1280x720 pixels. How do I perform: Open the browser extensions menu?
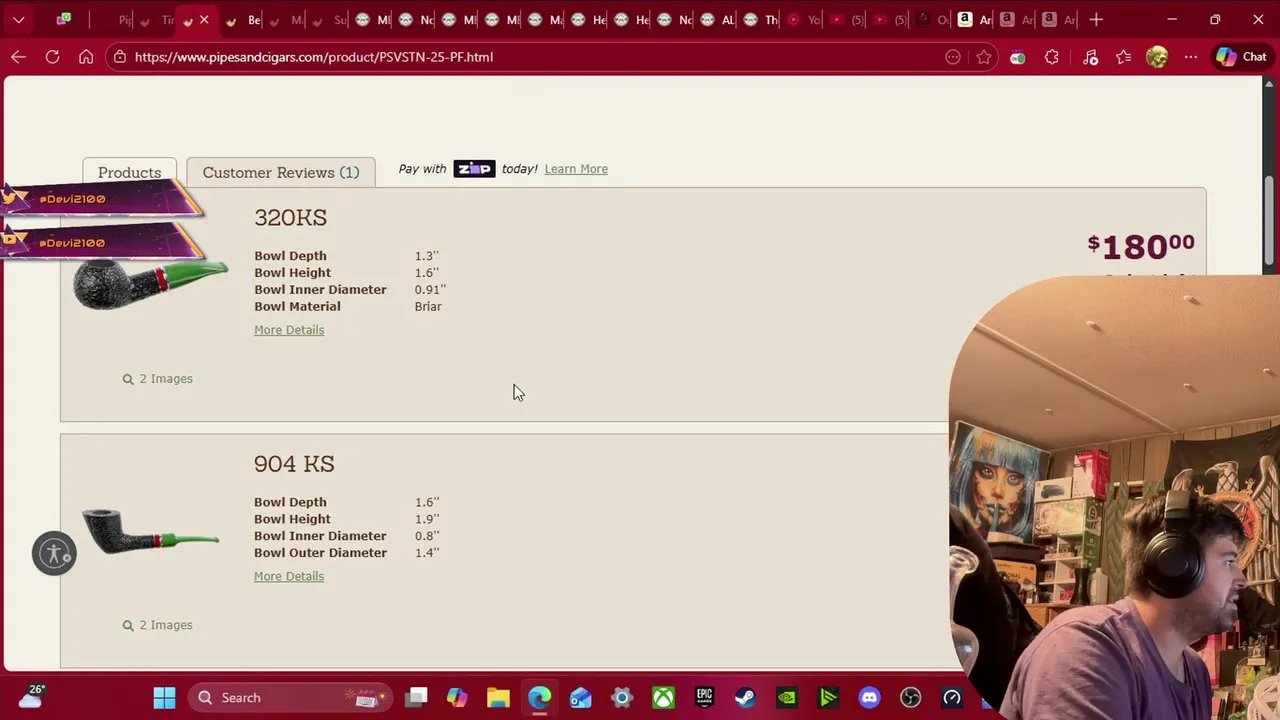(1051, 57)
